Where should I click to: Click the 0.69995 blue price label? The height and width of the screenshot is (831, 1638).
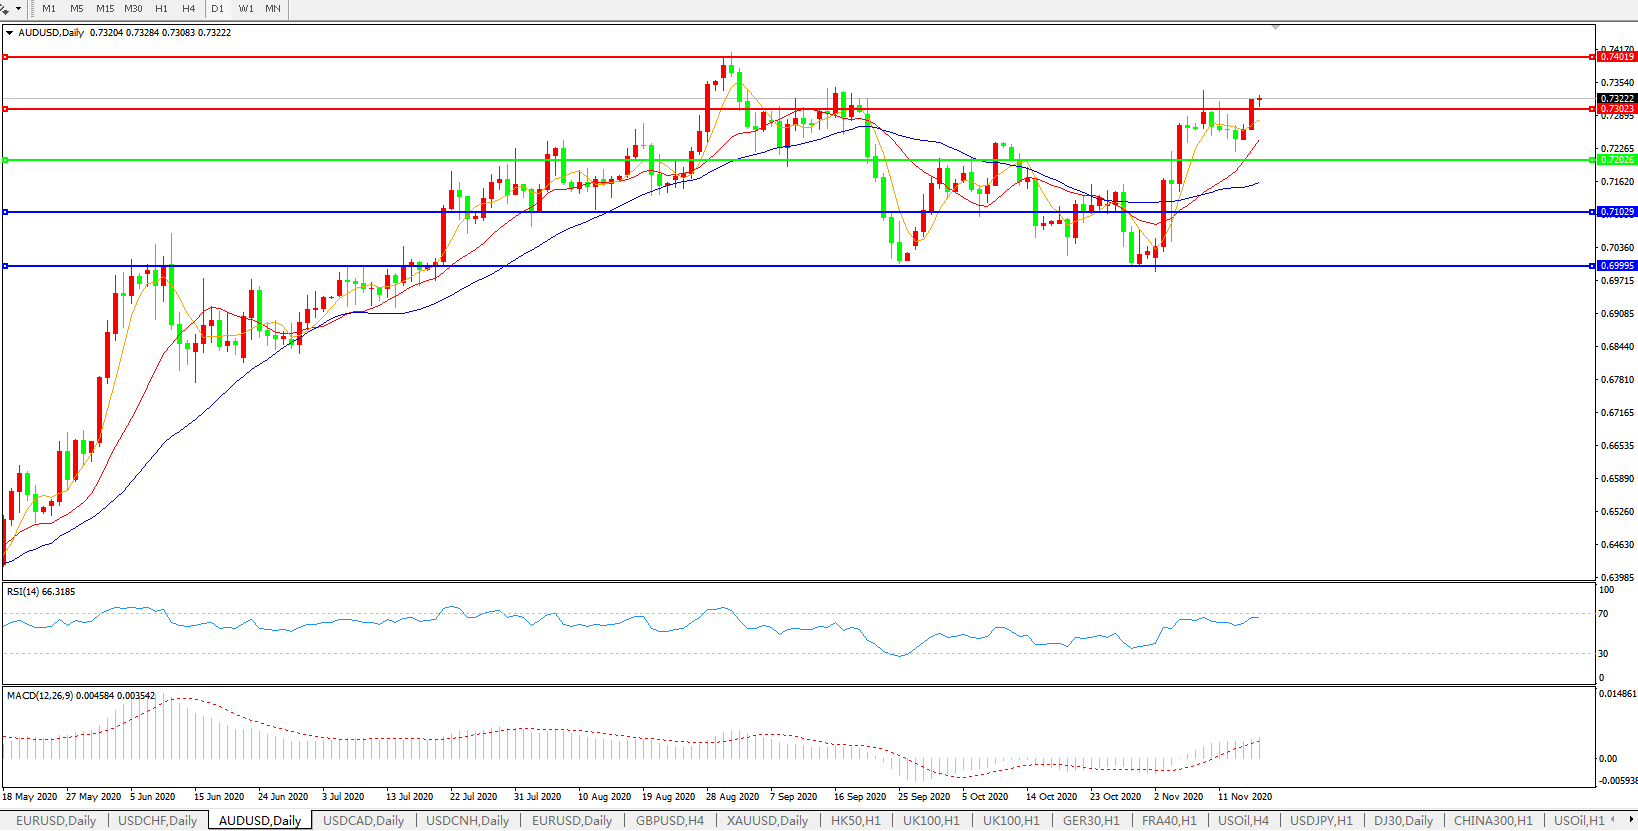click(1616, 266)
